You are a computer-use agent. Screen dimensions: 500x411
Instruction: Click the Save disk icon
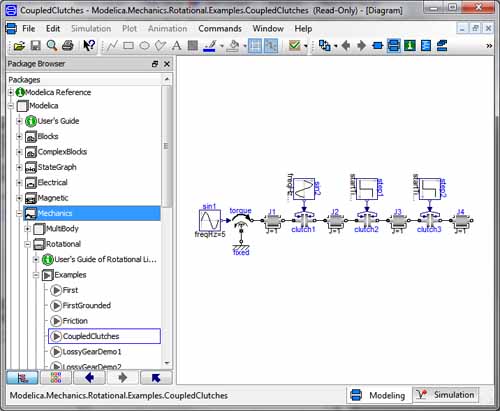[35, 46]
